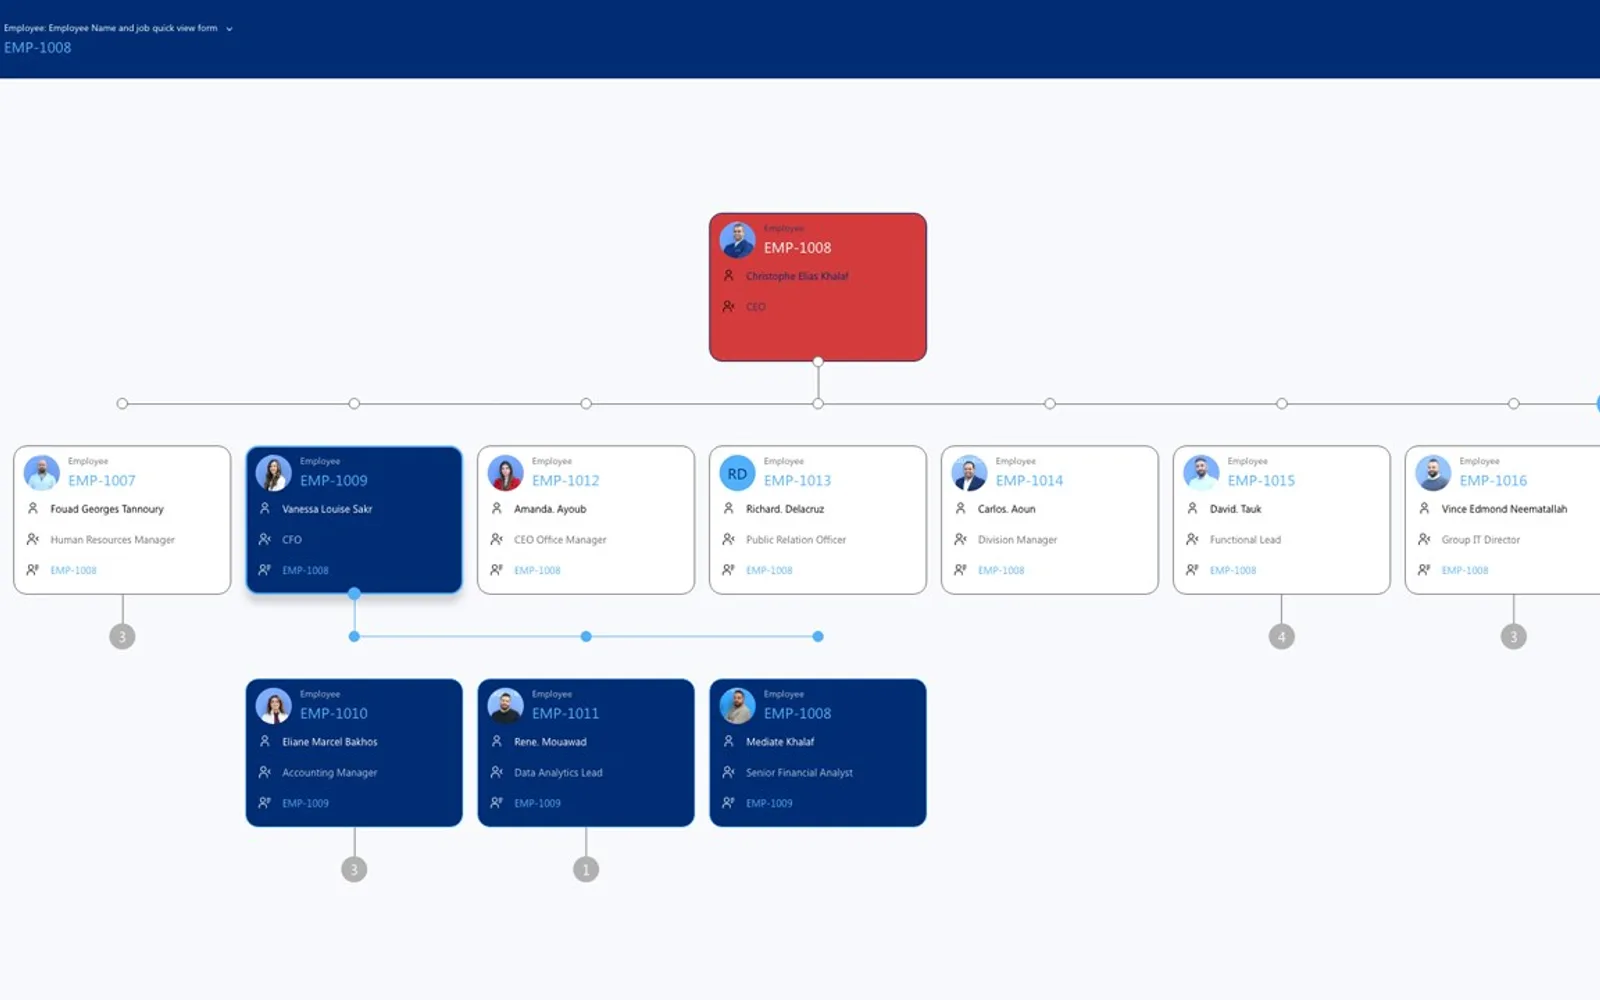Click person icon beside Rene Mouawad
The image size is (1600, 1000).
point(497,742)
